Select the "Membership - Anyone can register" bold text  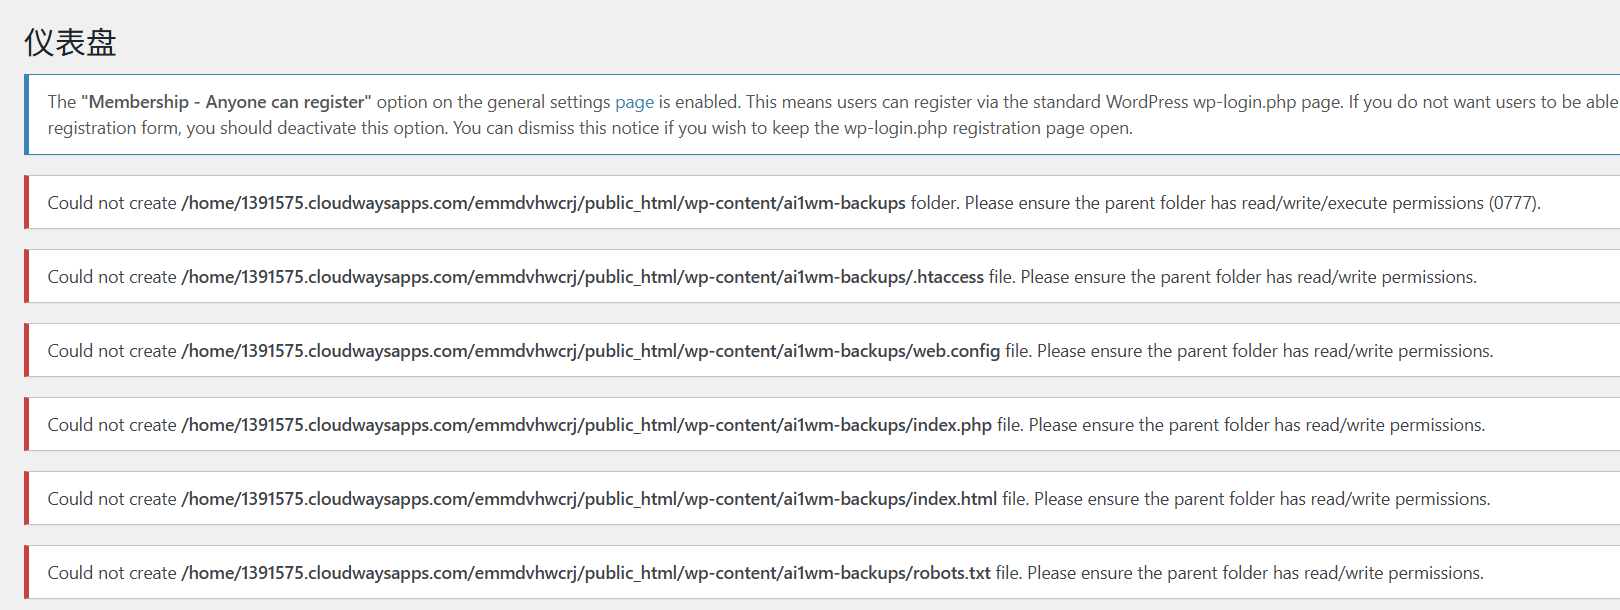coord(226,102)
